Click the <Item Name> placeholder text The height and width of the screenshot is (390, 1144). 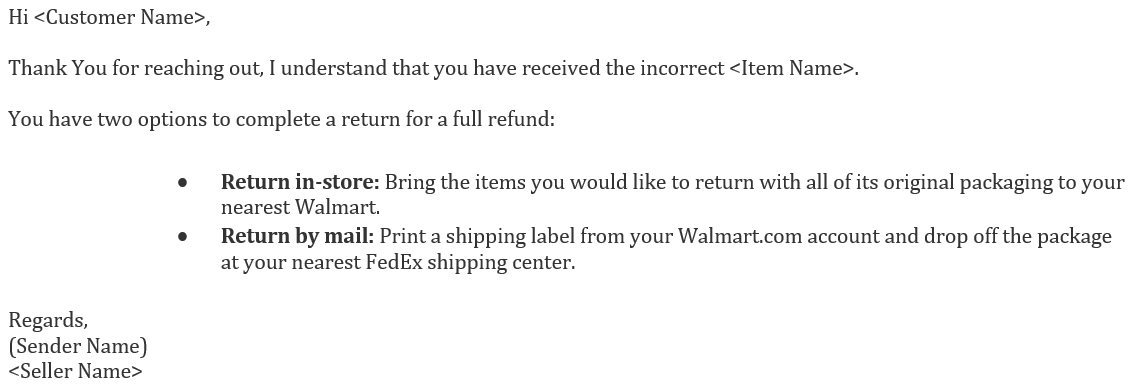click(792, 69)
